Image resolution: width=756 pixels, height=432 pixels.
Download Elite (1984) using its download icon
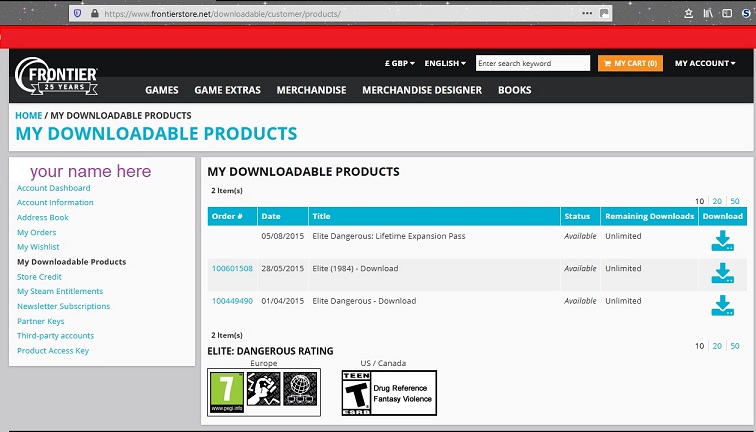click(x=722, y=273)
